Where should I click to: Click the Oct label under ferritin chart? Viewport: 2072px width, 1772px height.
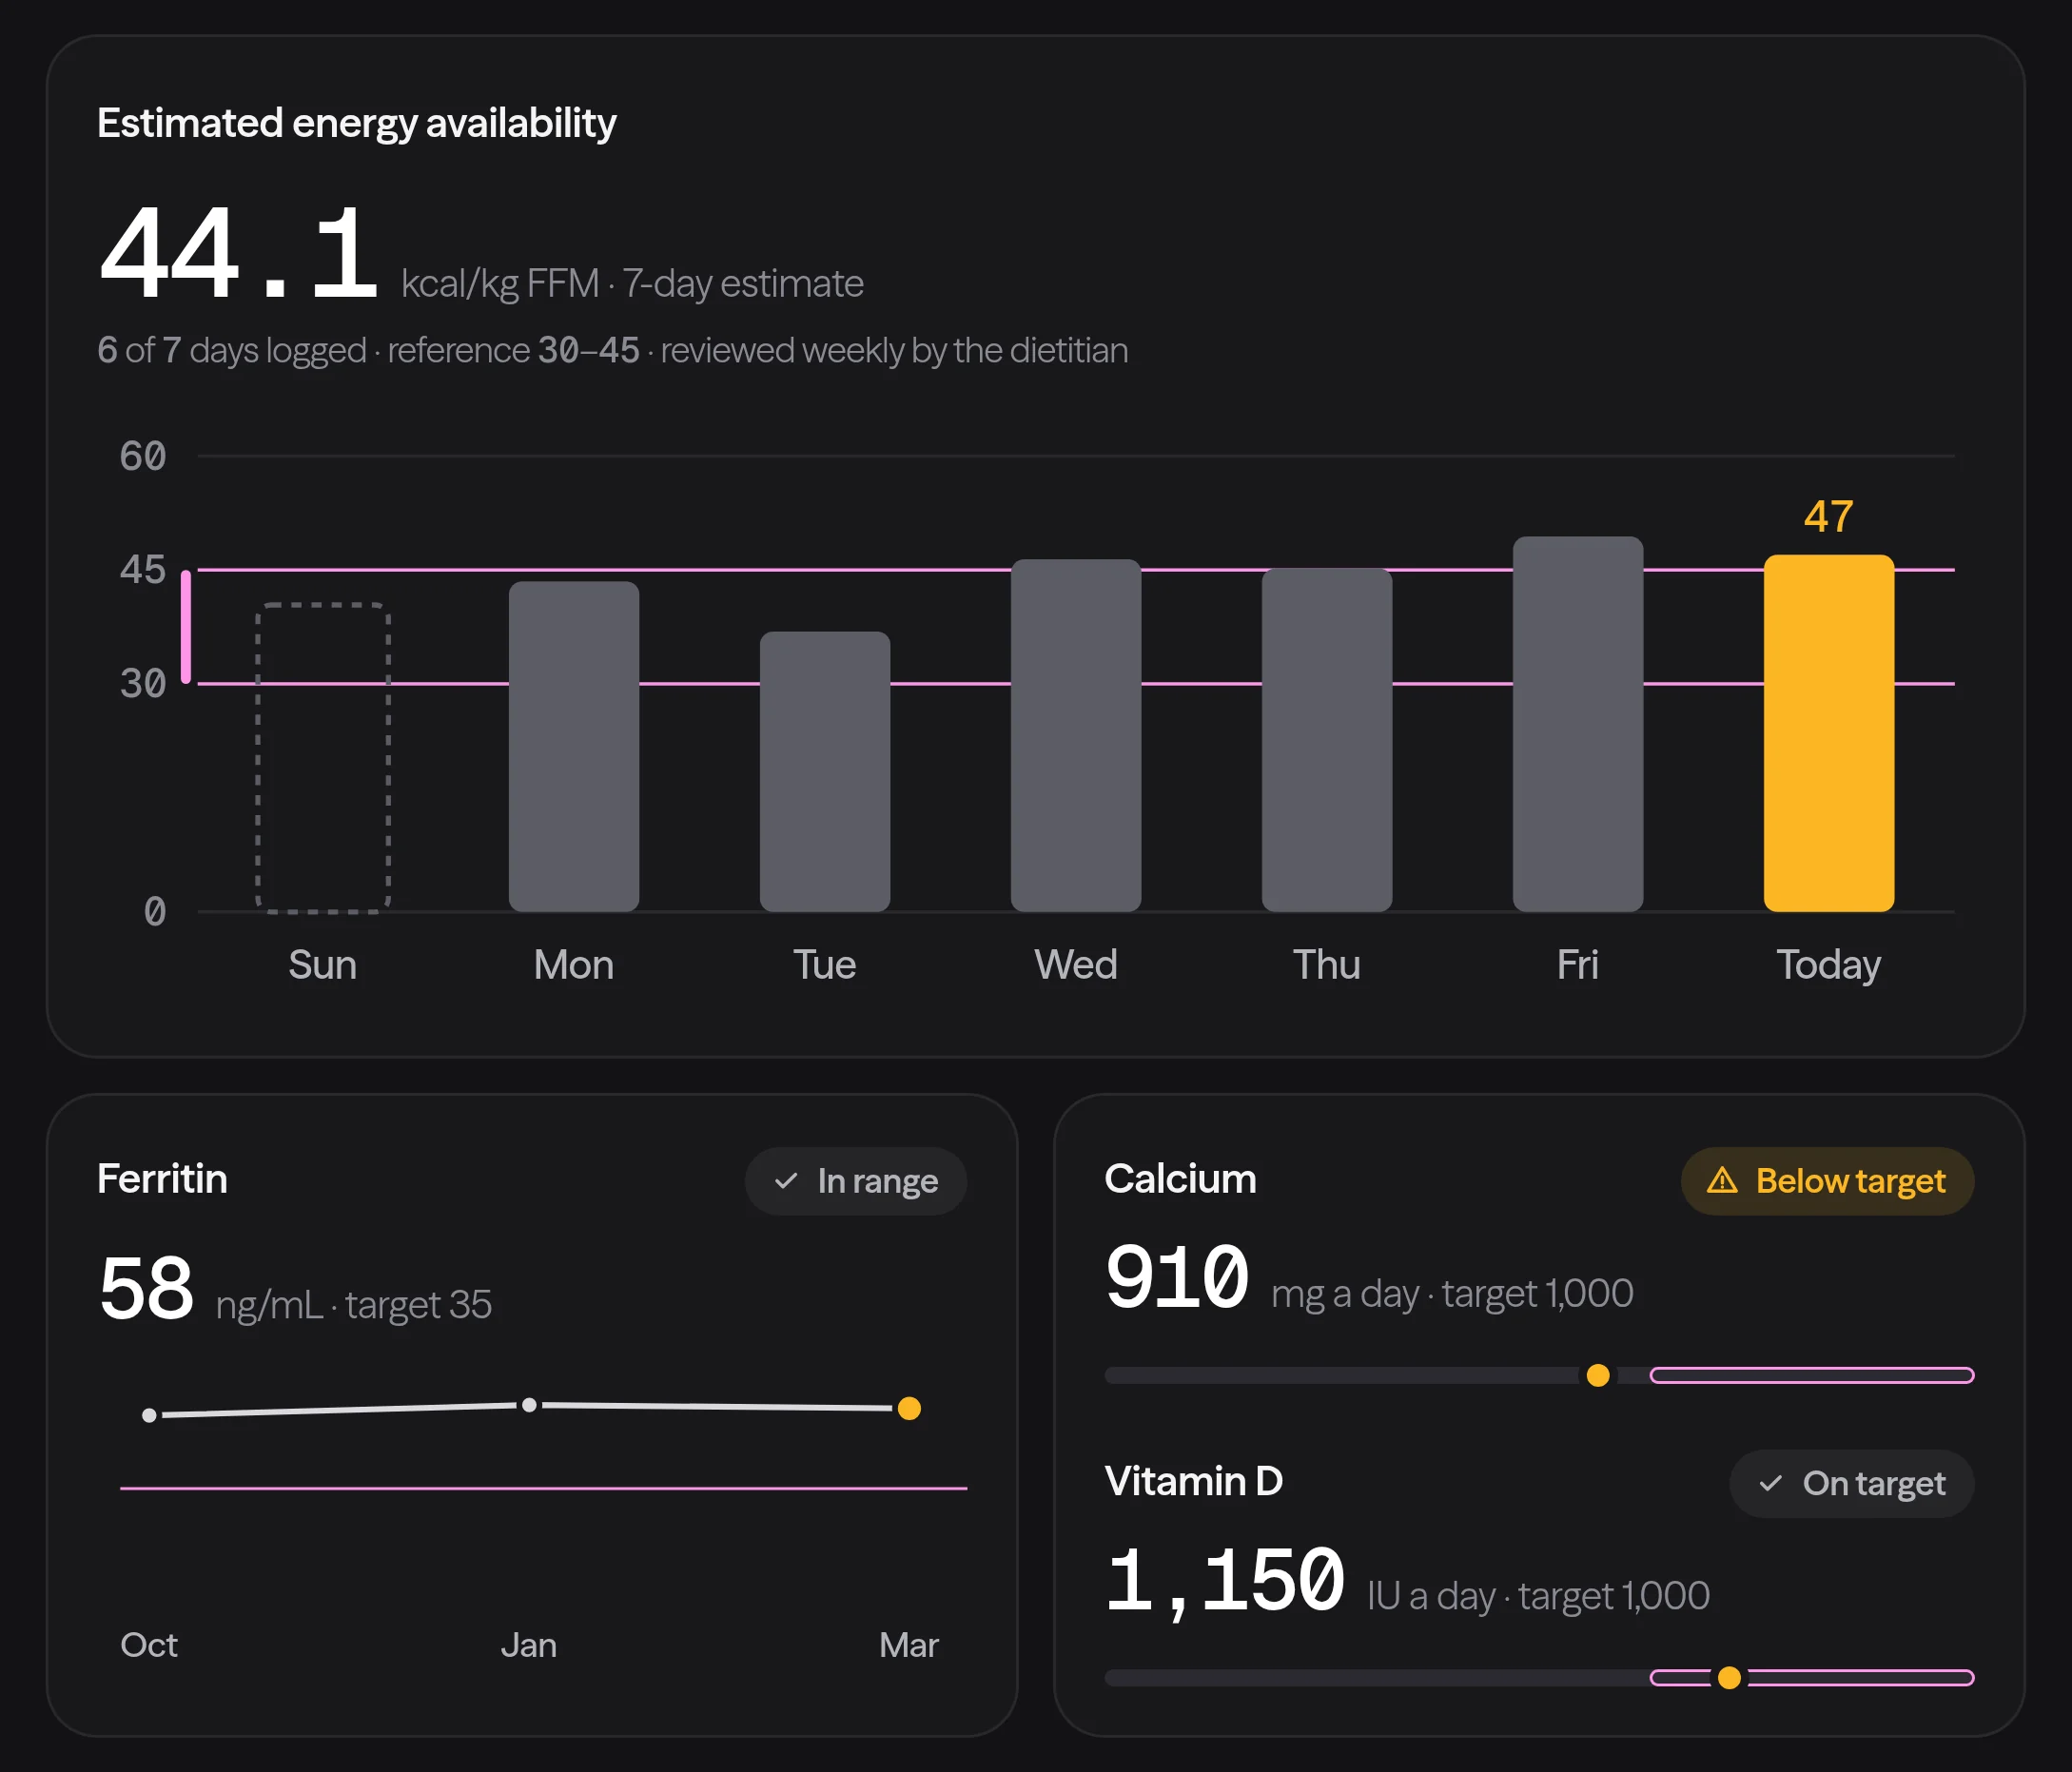click(x=149, y=1645)
